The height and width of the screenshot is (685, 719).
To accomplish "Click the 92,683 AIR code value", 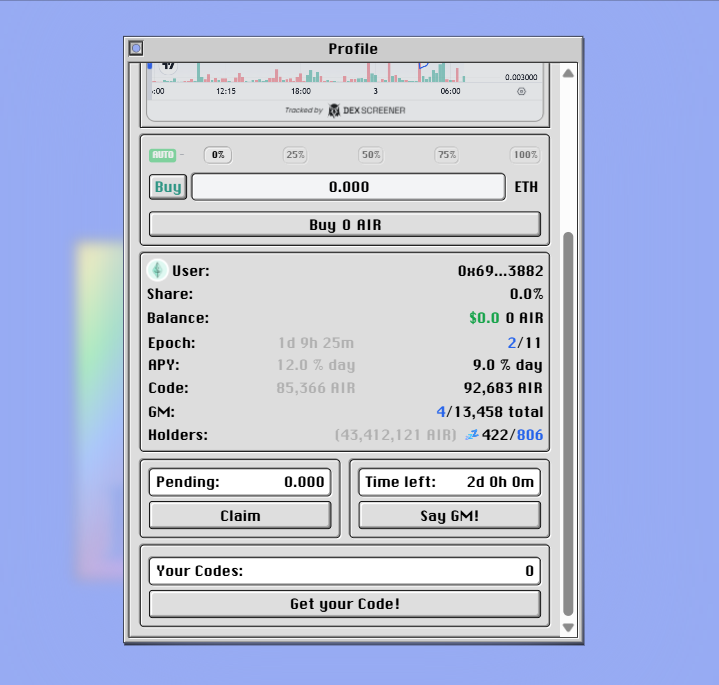I will point(503,388).
